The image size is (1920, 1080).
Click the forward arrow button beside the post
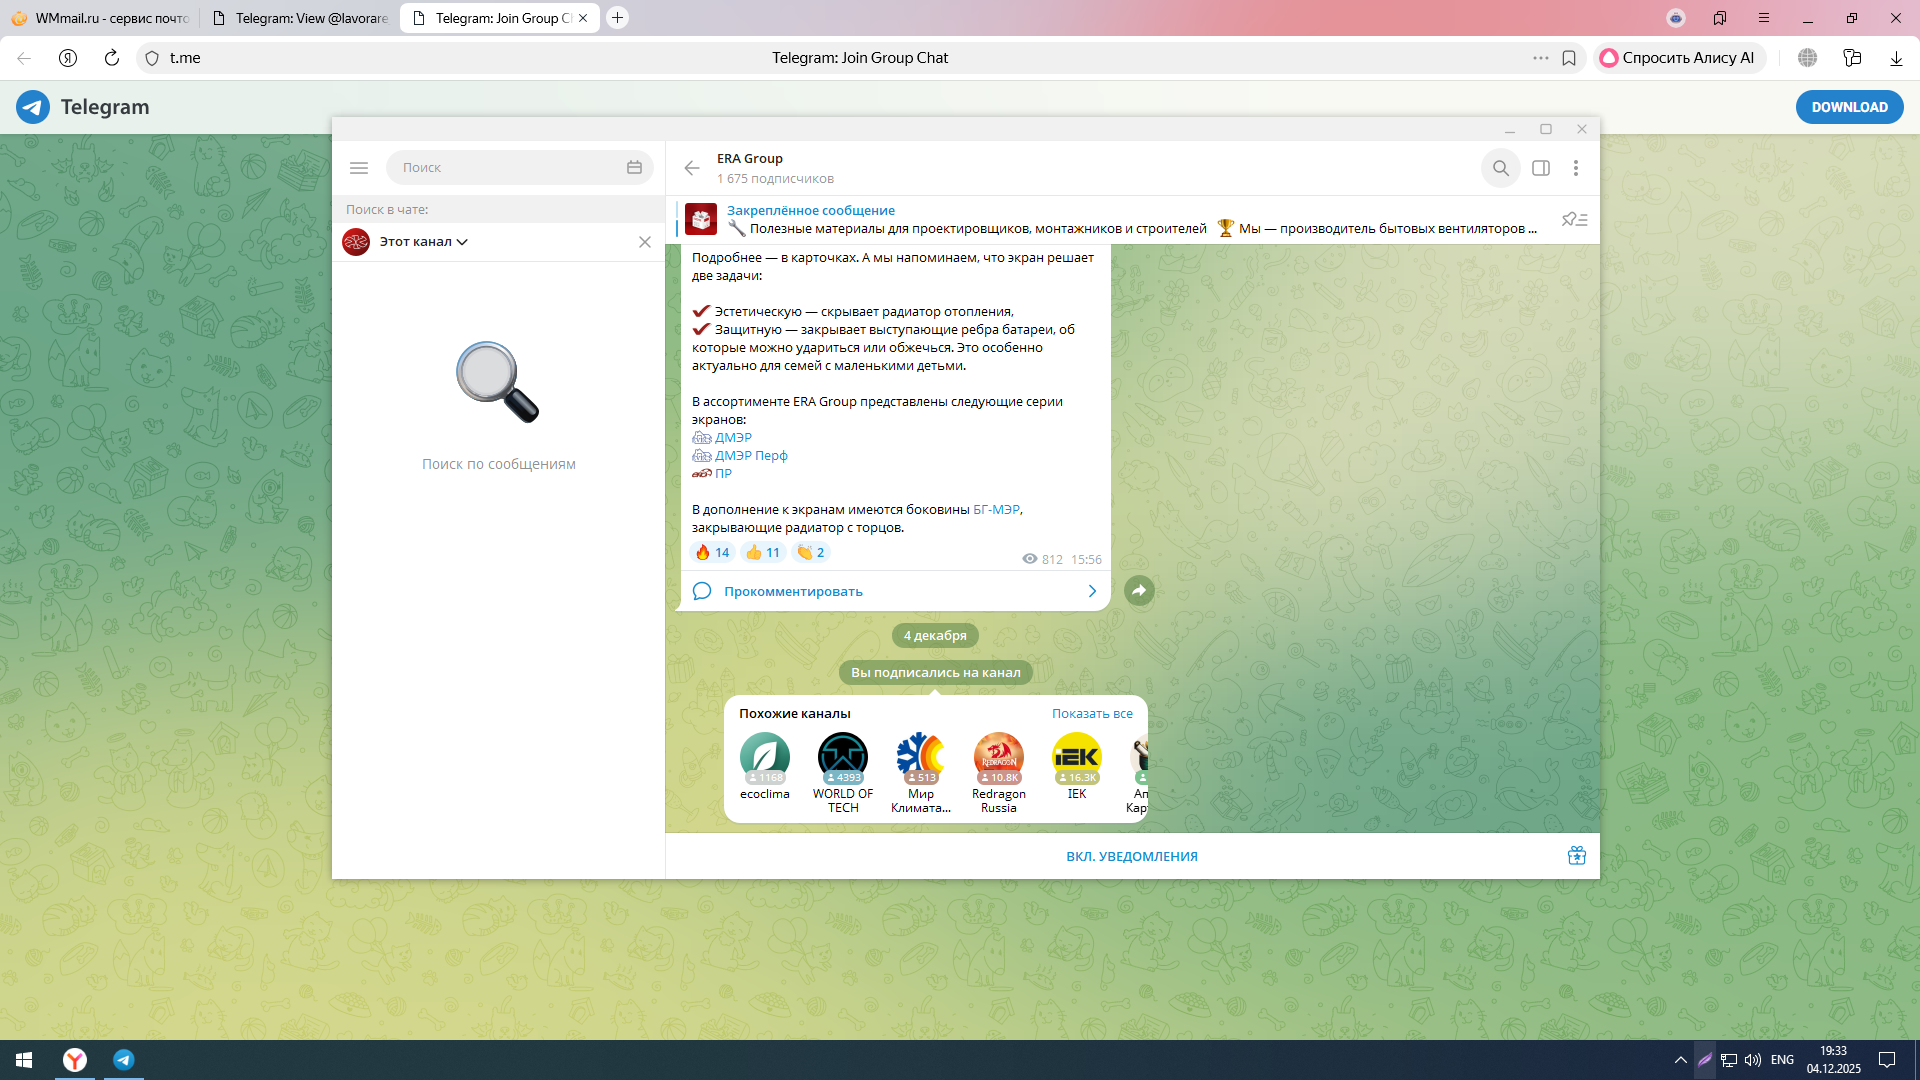coord(1139,591)
